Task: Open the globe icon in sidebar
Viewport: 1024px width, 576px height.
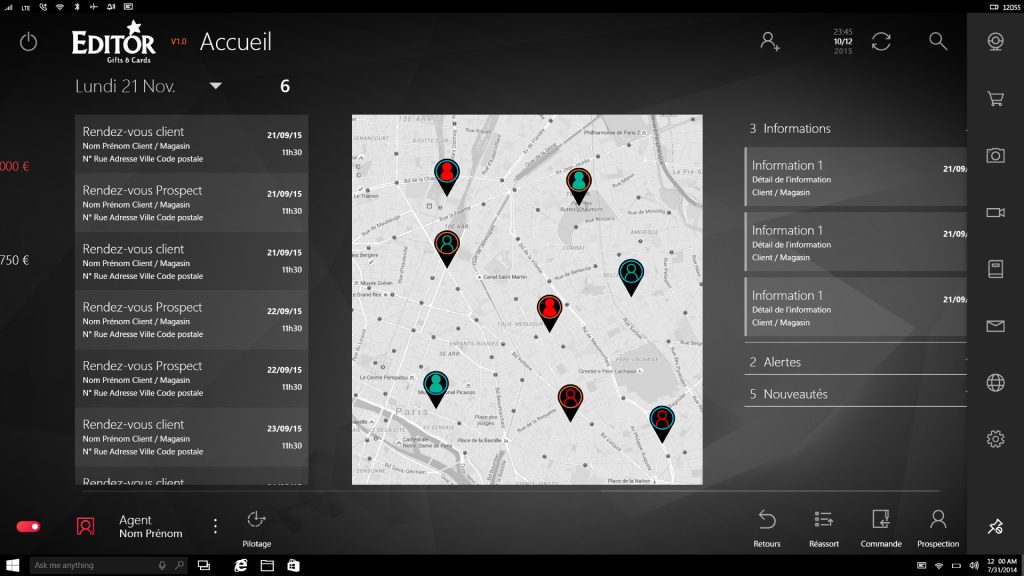Action: point(995,382)
